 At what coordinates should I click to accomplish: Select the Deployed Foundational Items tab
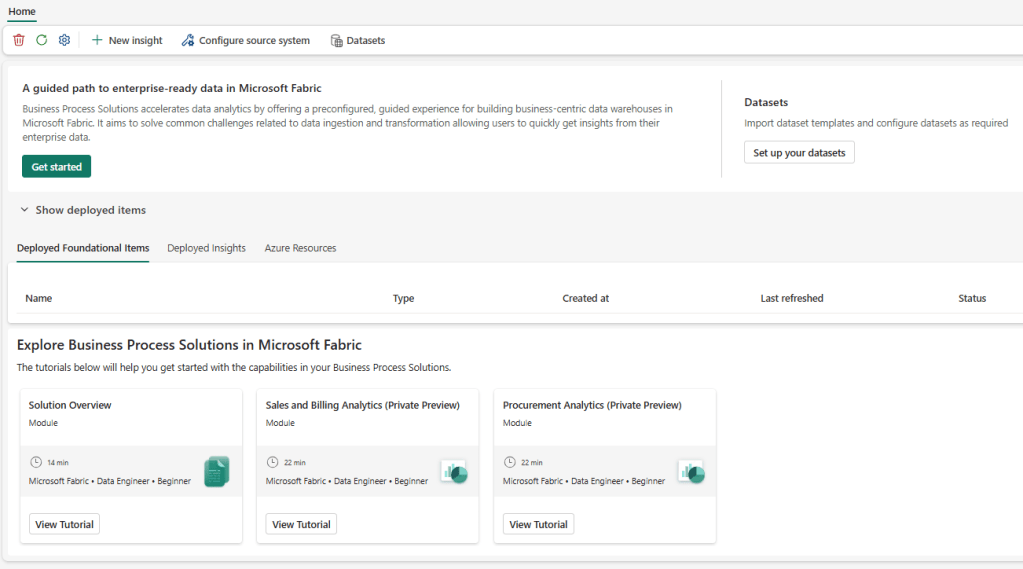point(83,249)
